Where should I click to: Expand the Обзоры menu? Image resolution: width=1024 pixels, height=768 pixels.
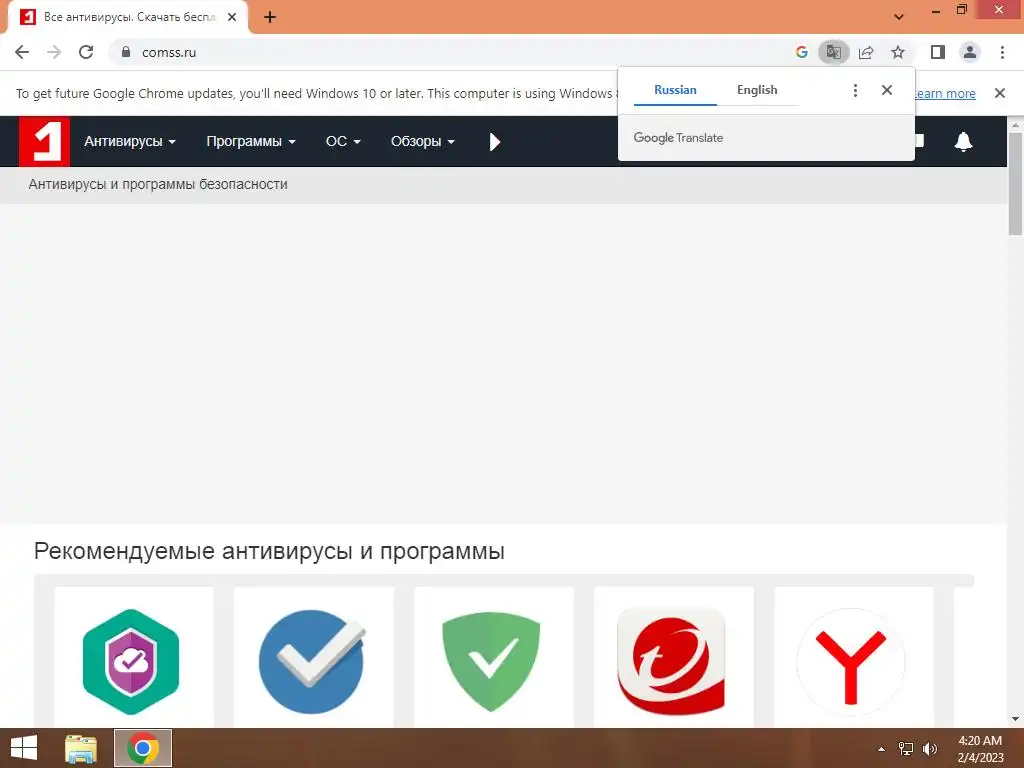coord(423,141)
